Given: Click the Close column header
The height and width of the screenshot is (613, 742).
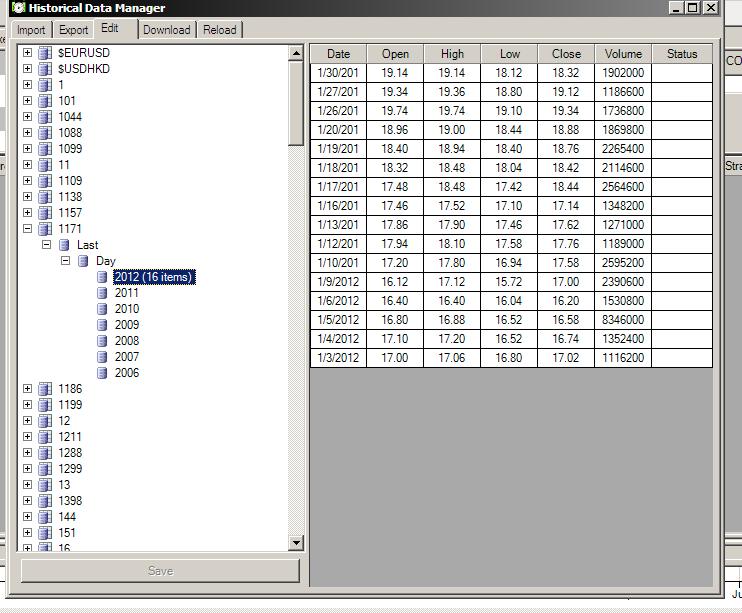Looking at the screenshot, I should (x=566, y=54).
